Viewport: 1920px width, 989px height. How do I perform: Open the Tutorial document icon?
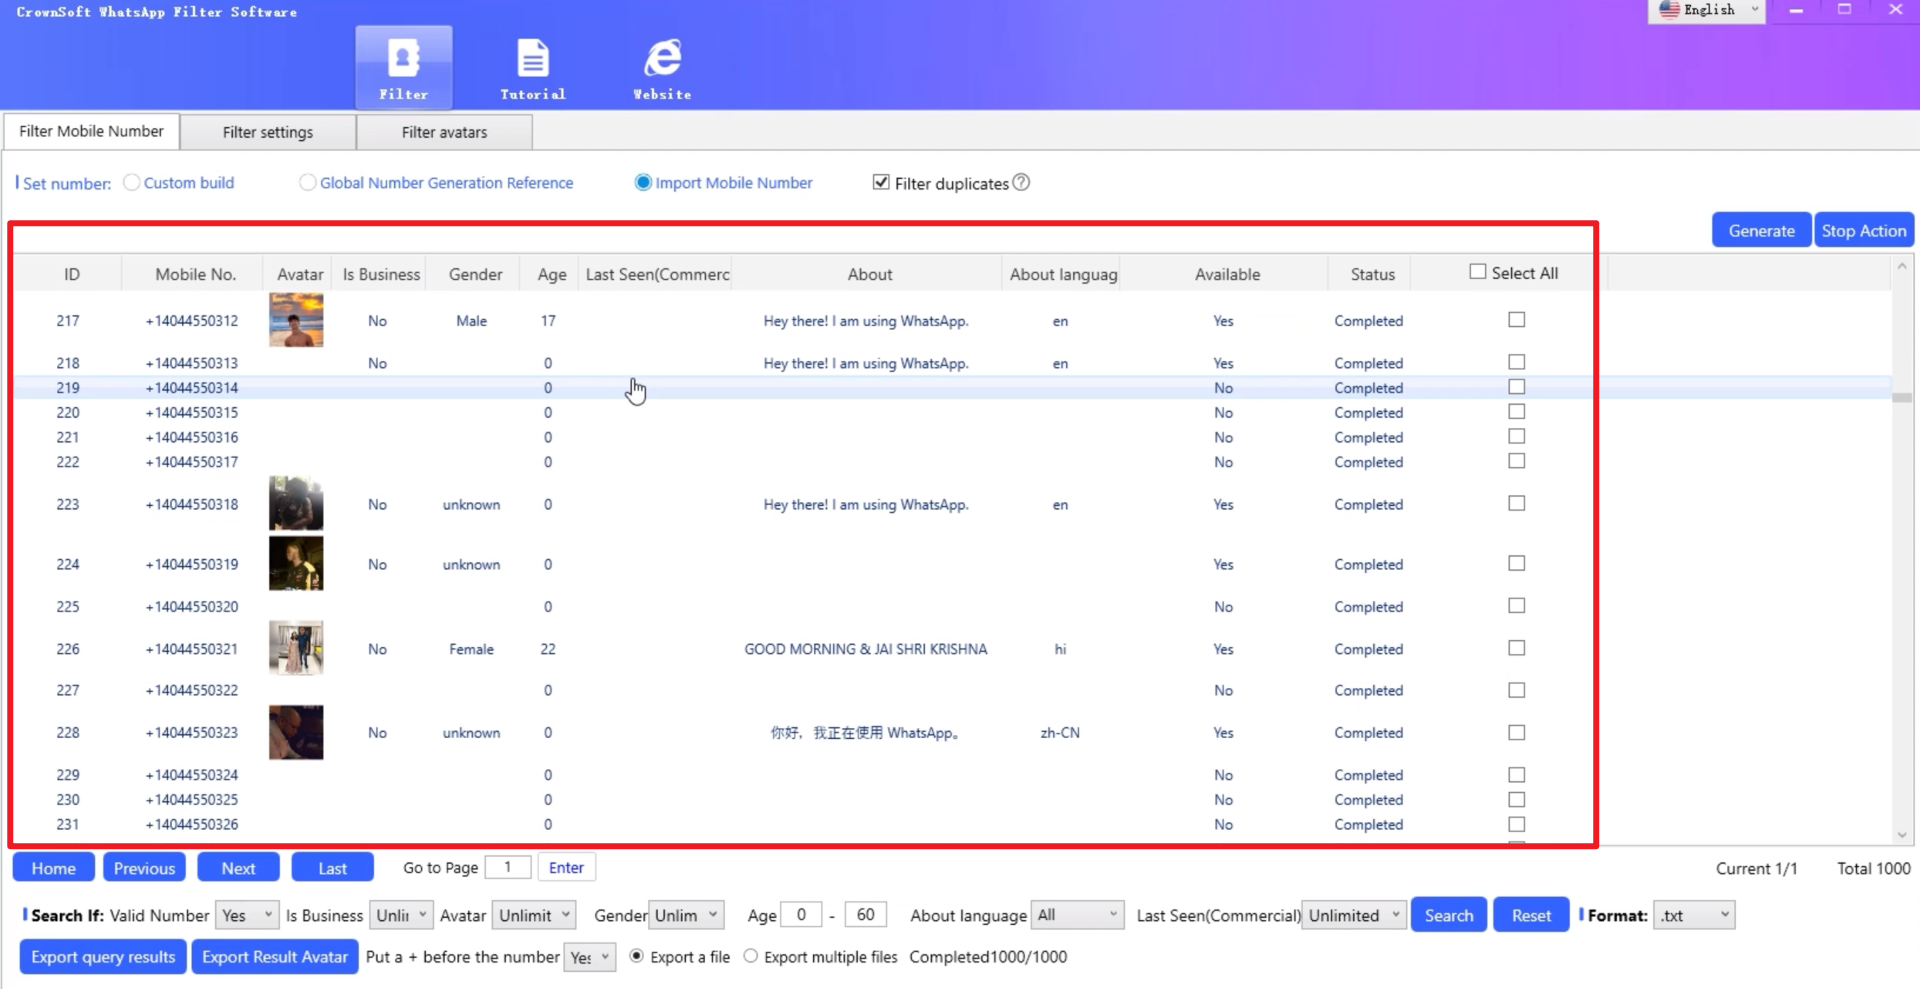click(532, 68)
